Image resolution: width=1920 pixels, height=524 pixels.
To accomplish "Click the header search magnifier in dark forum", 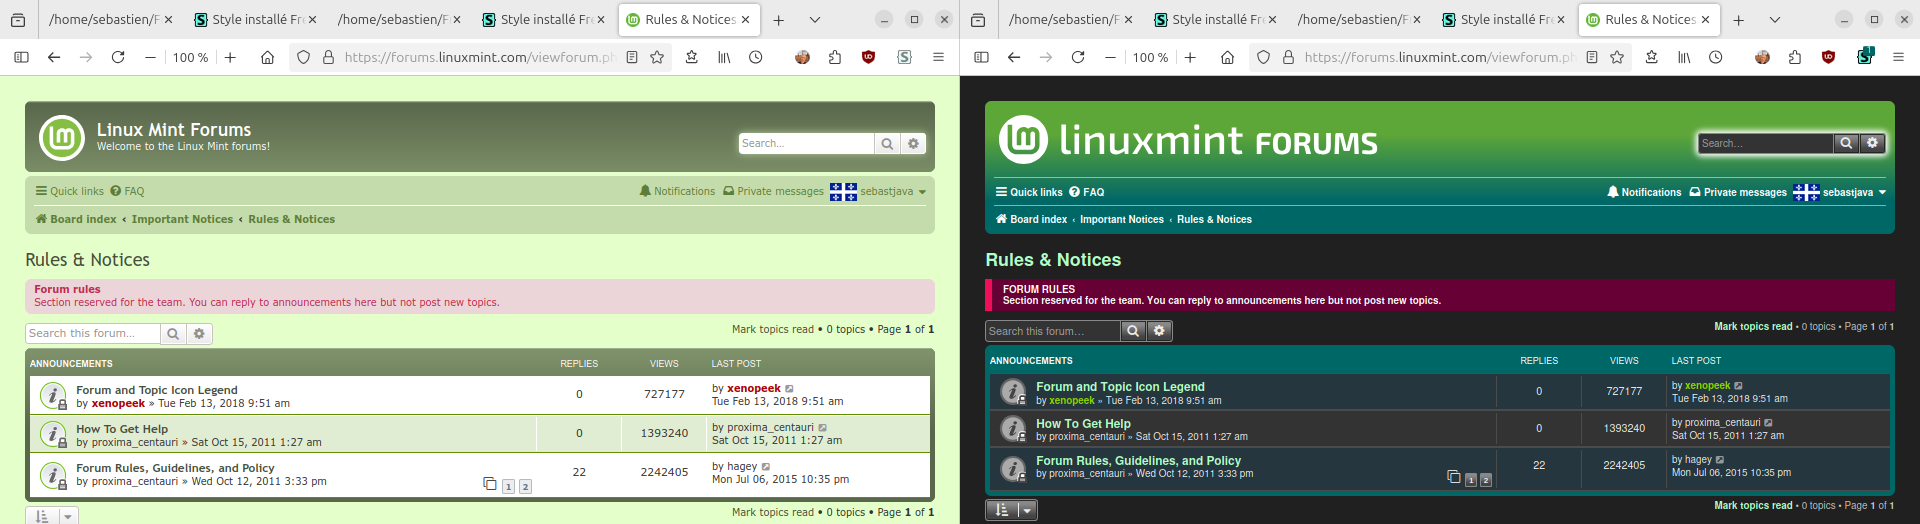I will [1846, 143].
